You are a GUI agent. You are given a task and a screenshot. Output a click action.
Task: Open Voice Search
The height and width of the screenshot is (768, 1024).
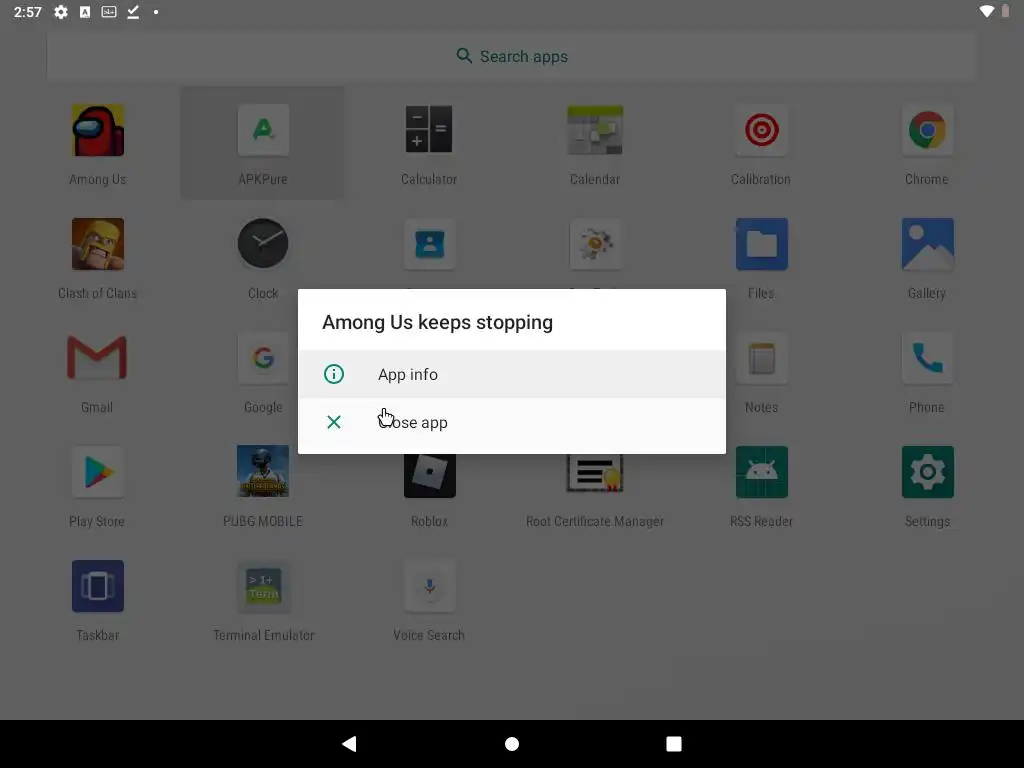tap(429, 586)
